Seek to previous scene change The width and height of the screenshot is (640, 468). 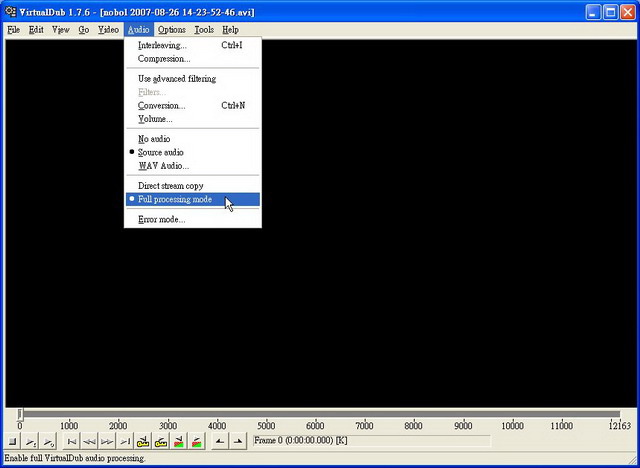coord(179,441)
